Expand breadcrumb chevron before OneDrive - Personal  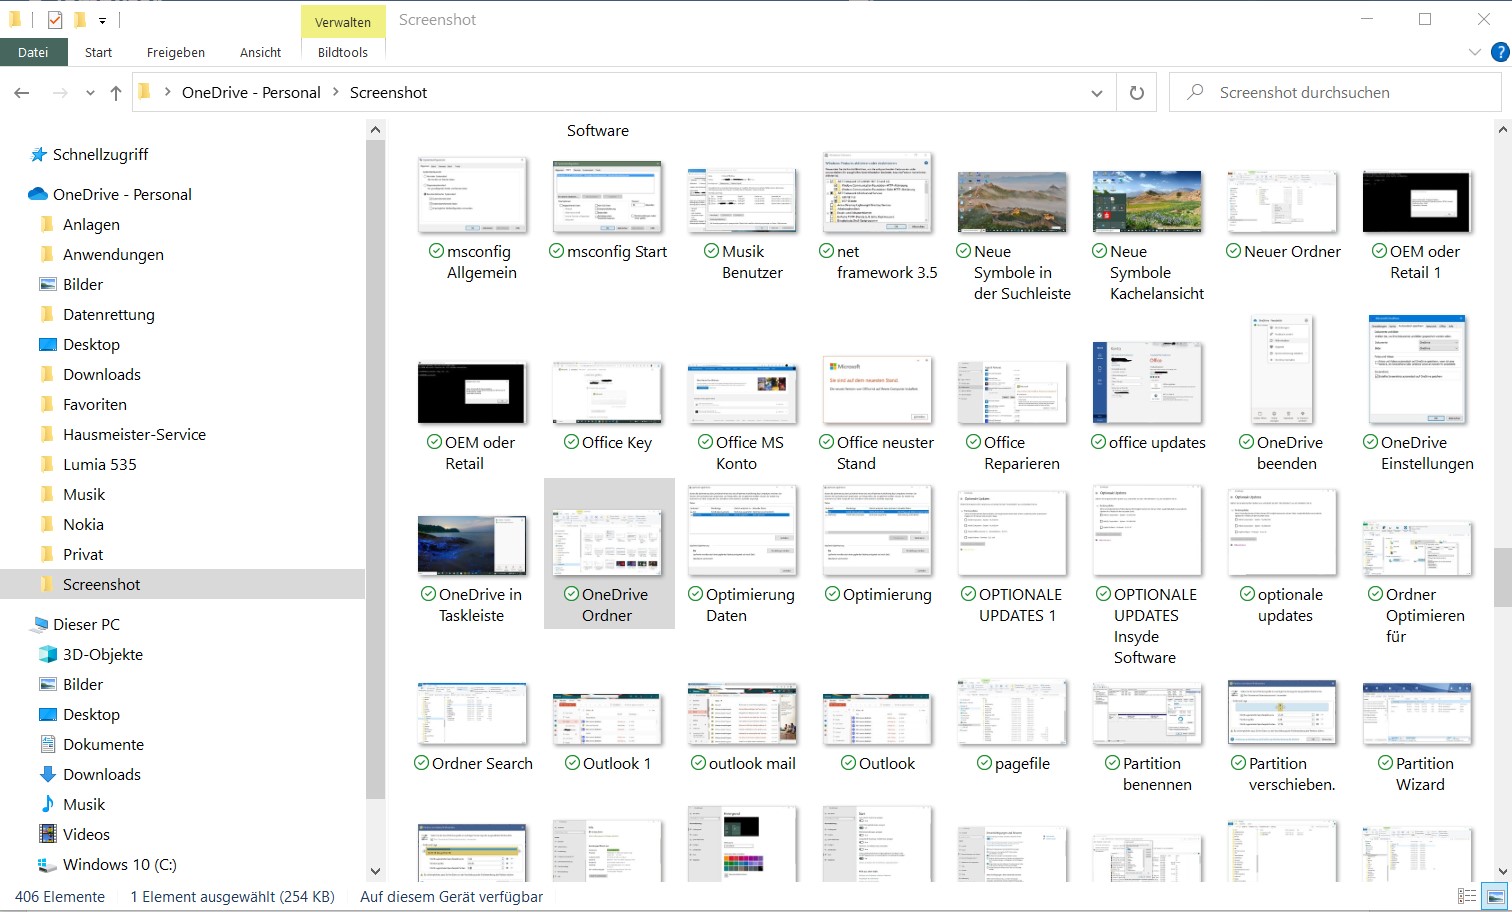click(167, 92)
